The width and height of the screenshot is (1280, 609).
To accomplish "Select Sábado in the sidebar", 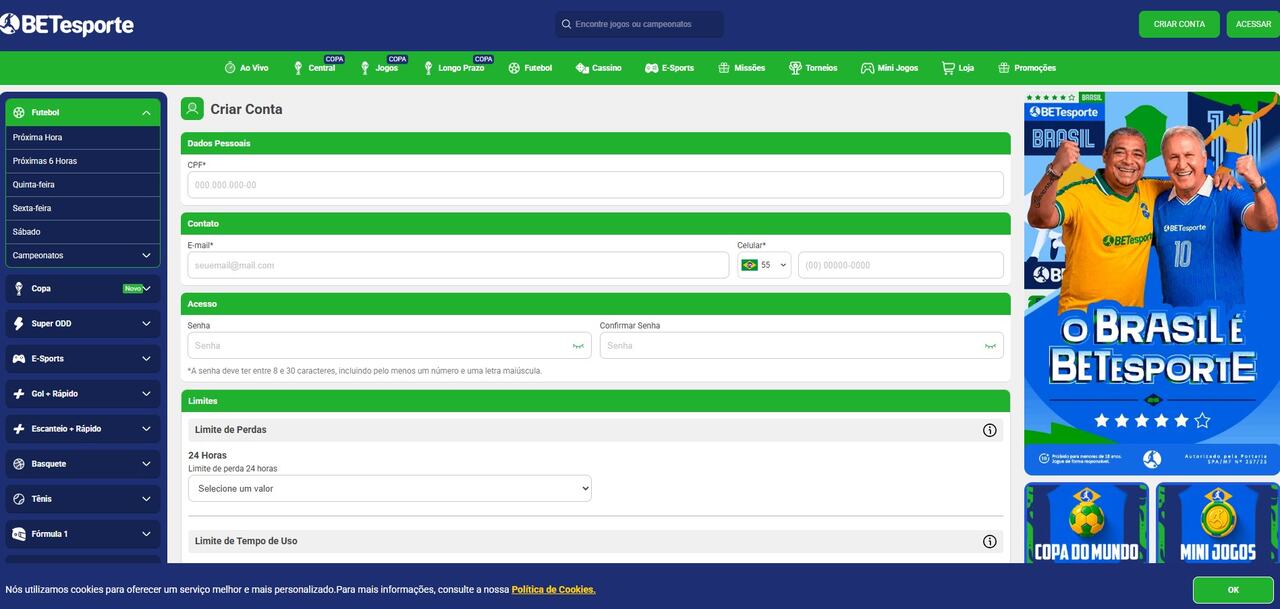I will [x=82, y=232].
